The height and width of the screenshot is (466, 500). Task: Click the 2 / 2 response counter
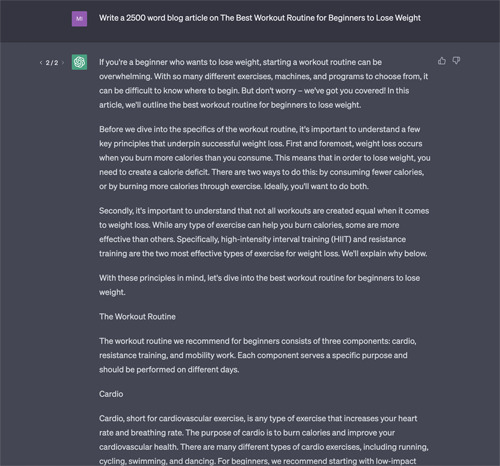tap(52, 63)
